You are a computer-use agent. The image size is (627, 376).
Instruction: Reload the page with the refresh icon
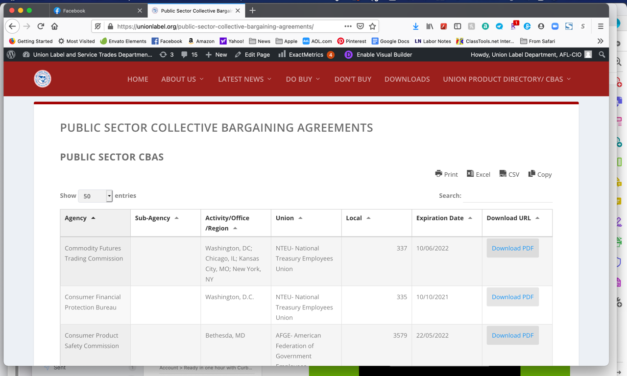(x=40, y=26)
